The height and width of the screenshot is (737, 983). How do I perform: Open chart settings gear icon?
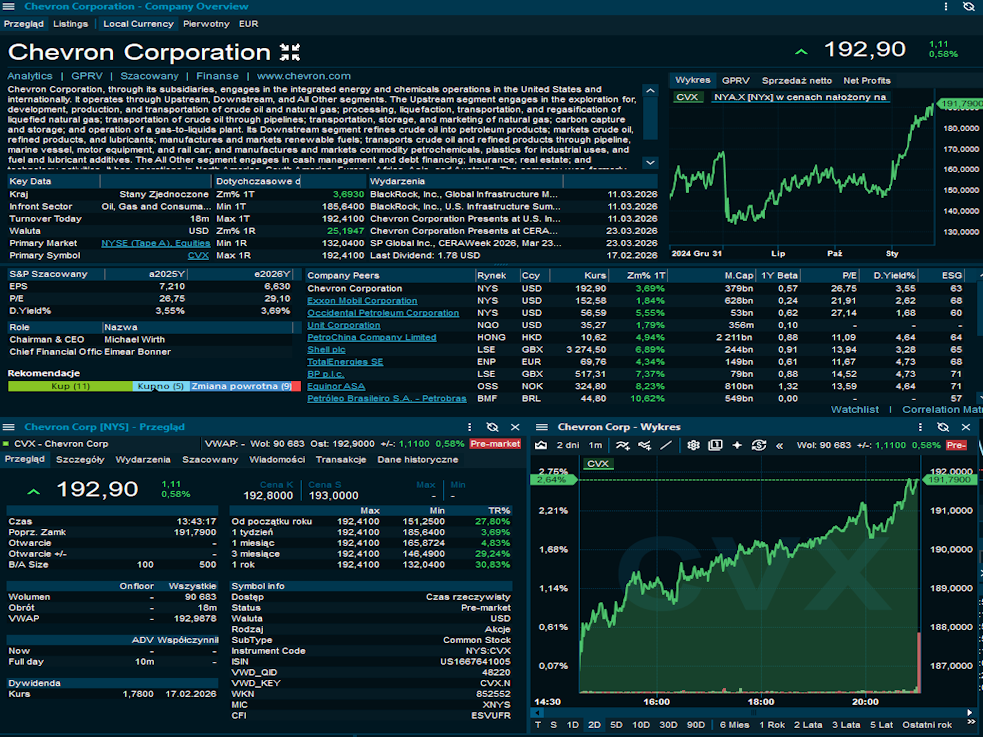(x=693, y=445)
